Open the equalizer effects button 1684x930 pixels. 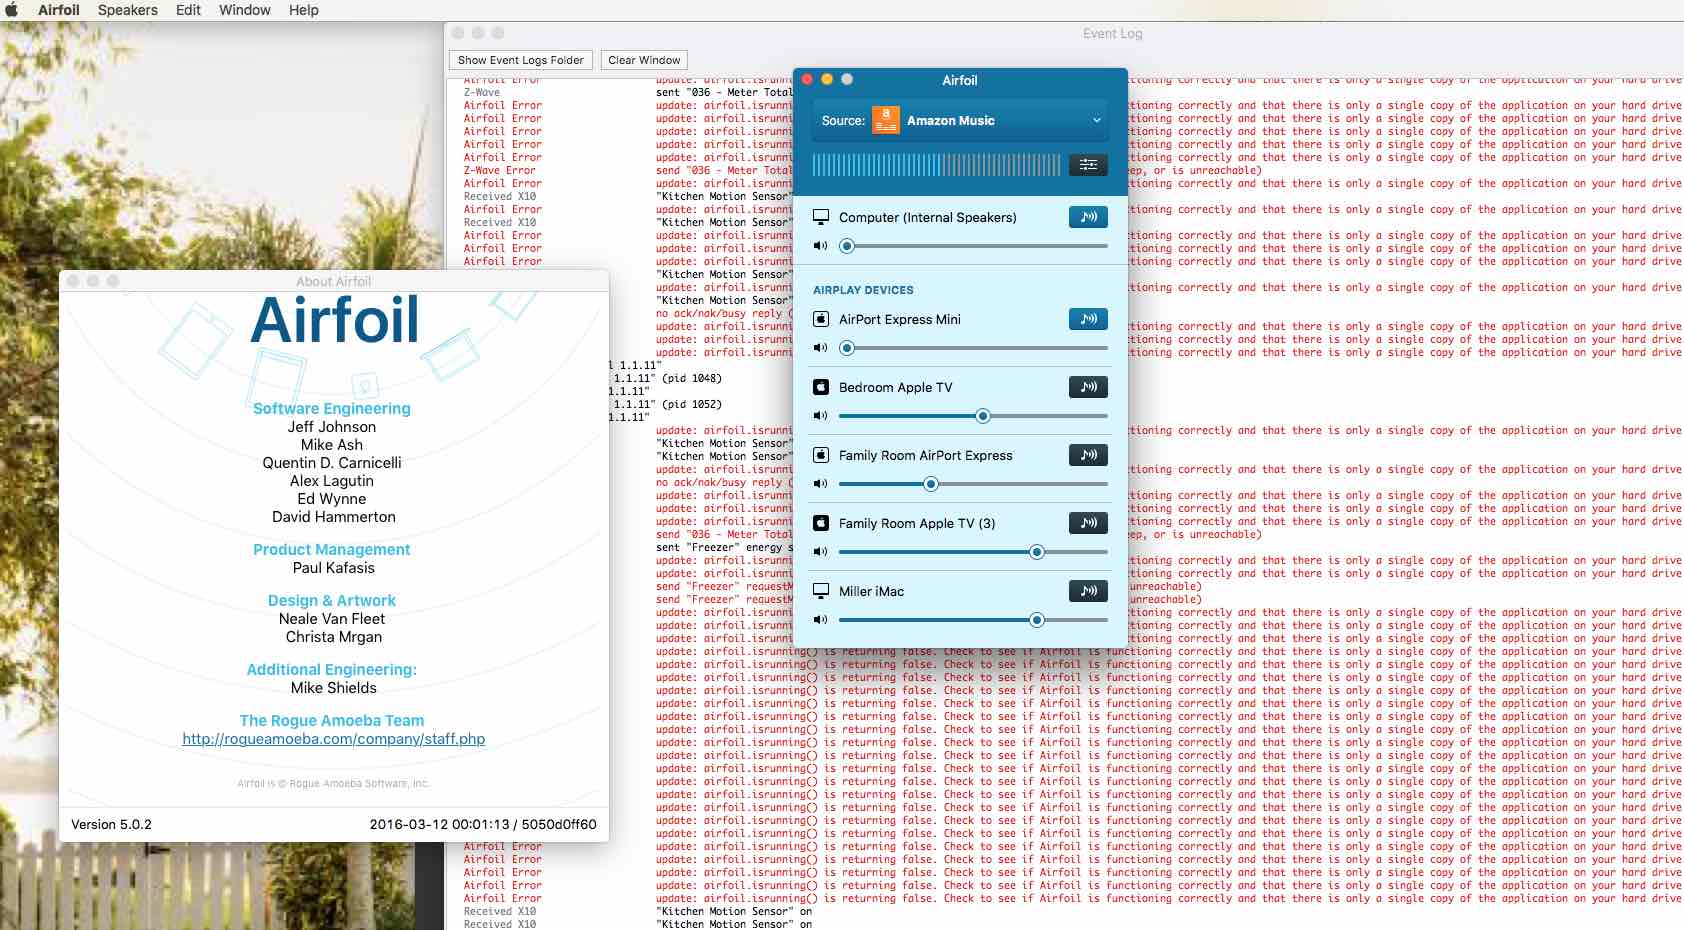pyautogui.click(x=1088, y=165)
